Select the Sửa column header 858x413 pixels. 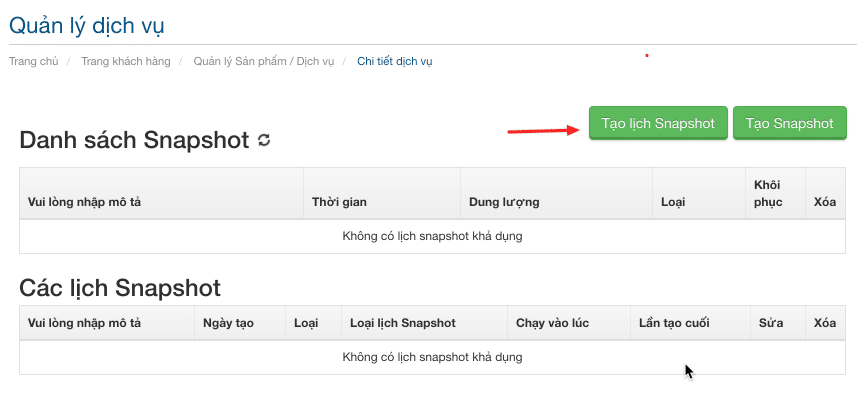(x=771, y=323)
